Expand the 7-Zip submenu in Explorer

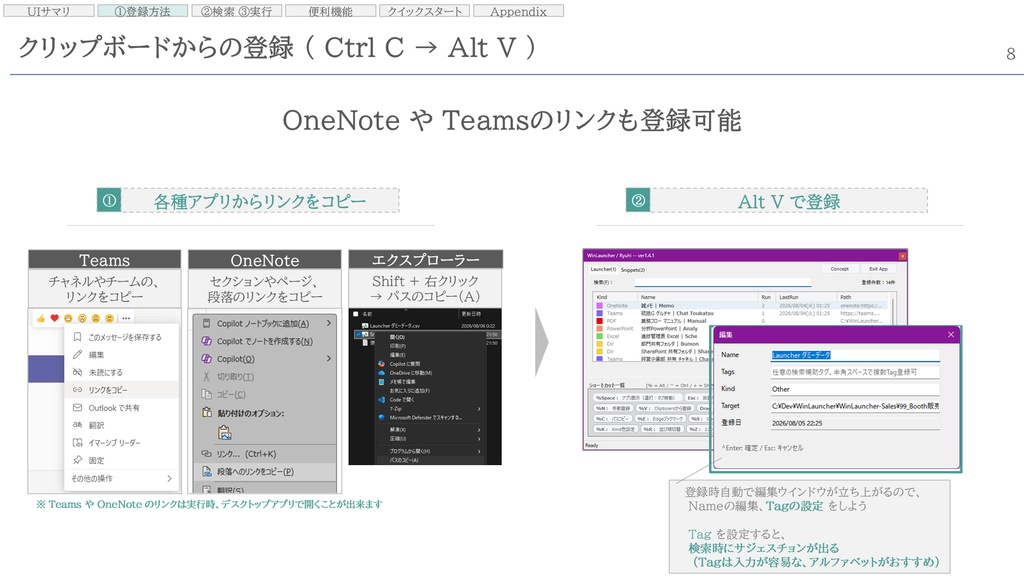coord(479,409)
